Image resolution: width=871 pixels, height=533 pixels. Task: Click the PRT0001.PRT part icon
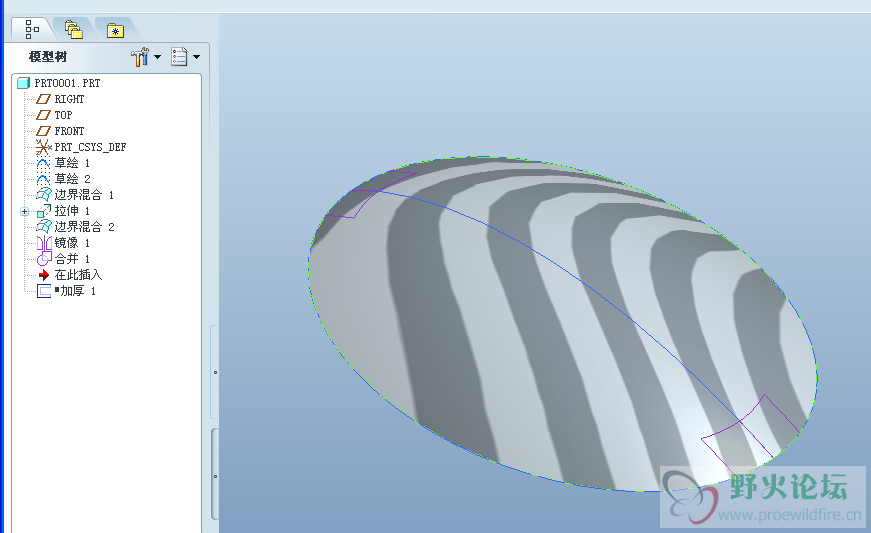23,83
